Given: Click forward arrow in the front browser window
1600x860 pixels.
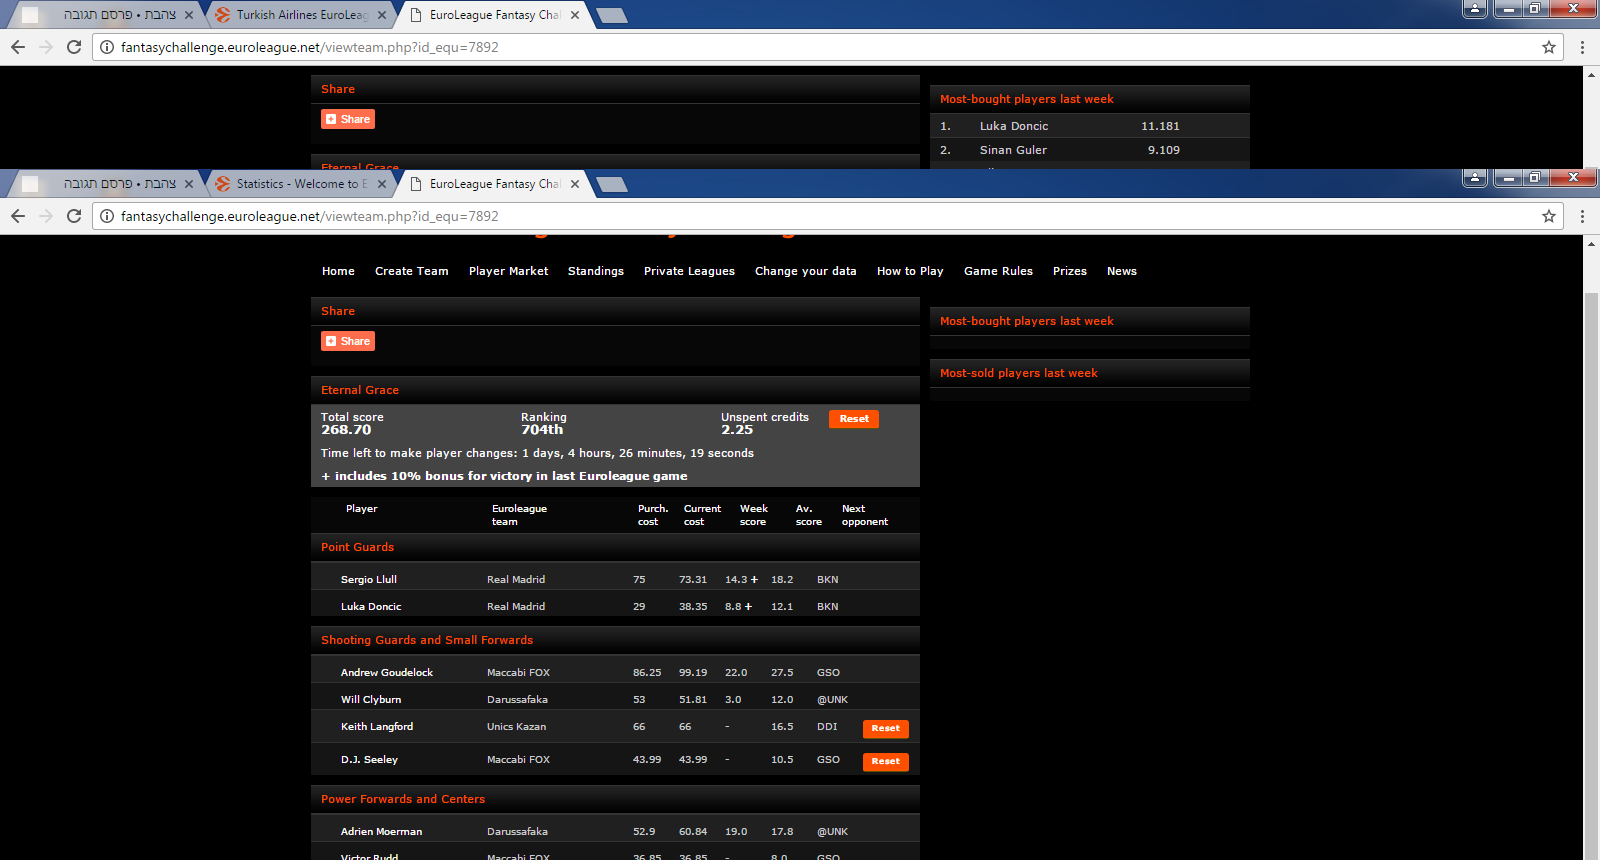Looking at the screenshot, I should click(46, 216).
